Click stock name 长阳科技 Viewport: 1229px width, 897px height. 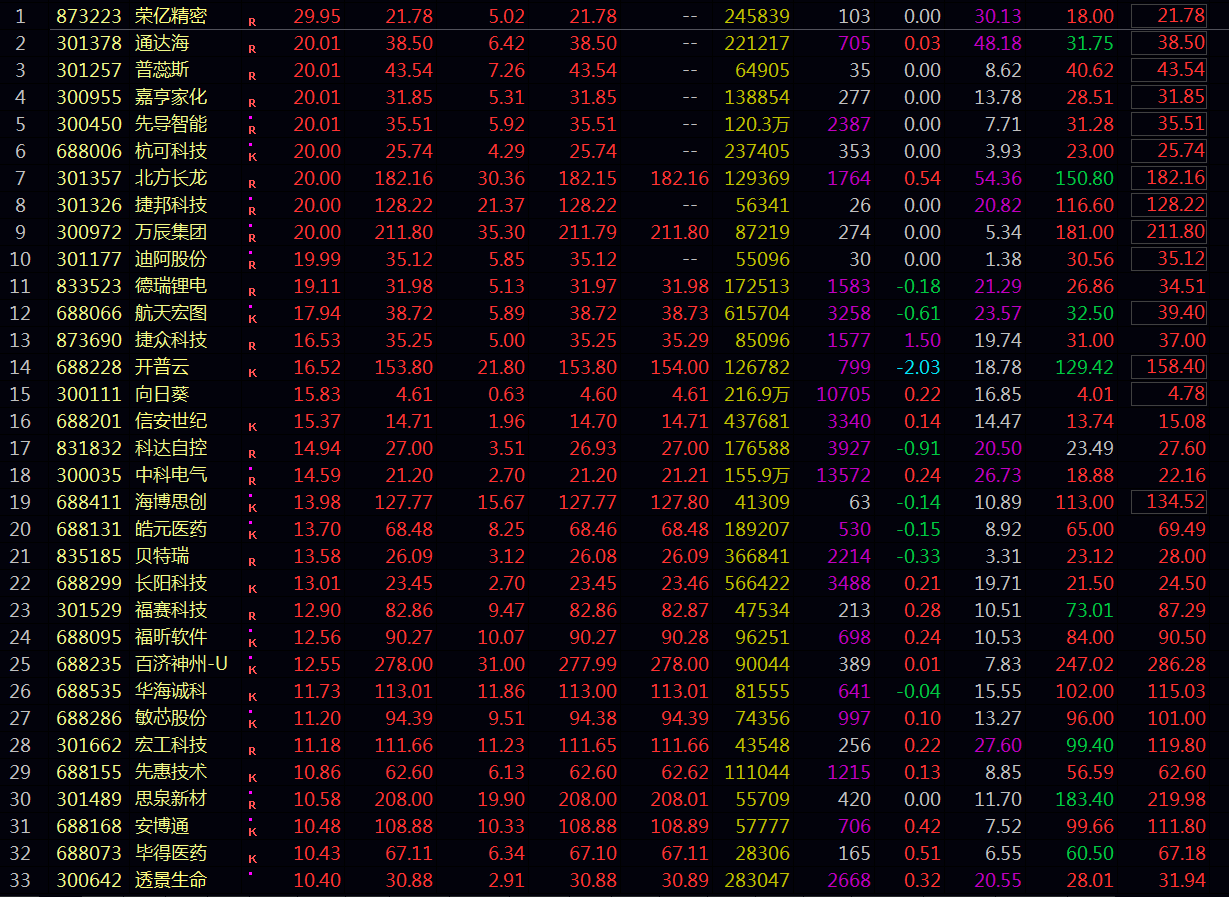click(172, 583)
